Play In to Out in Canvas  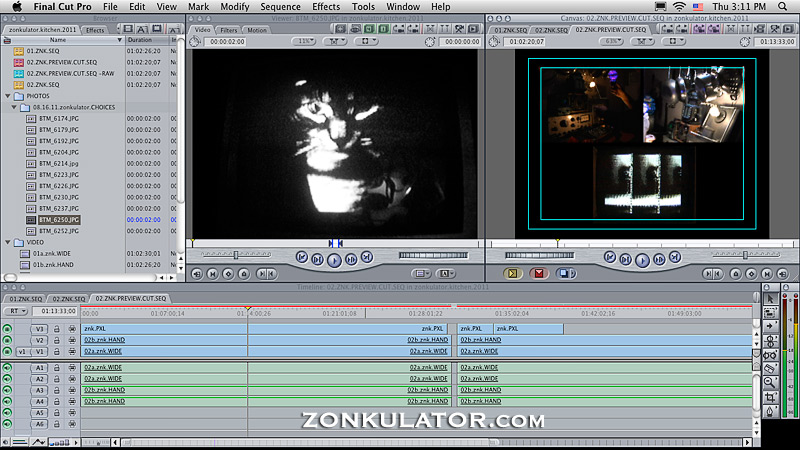(626, 260)
